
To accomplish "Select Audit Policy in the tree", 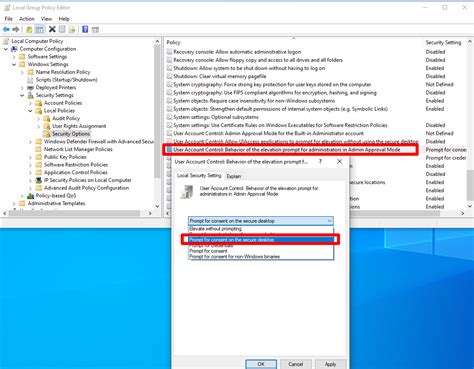I will point(66,118).
